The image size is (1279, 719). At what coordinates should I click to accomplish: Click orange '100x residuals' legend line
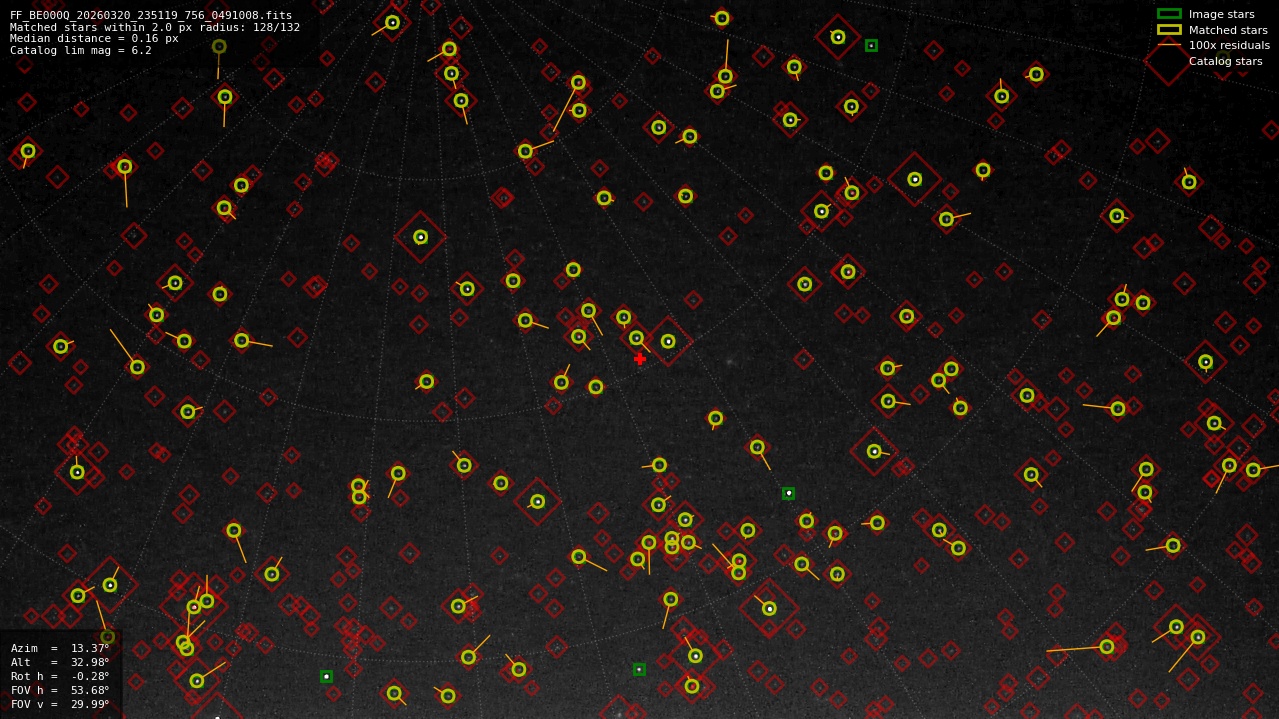pos(1169,45)
